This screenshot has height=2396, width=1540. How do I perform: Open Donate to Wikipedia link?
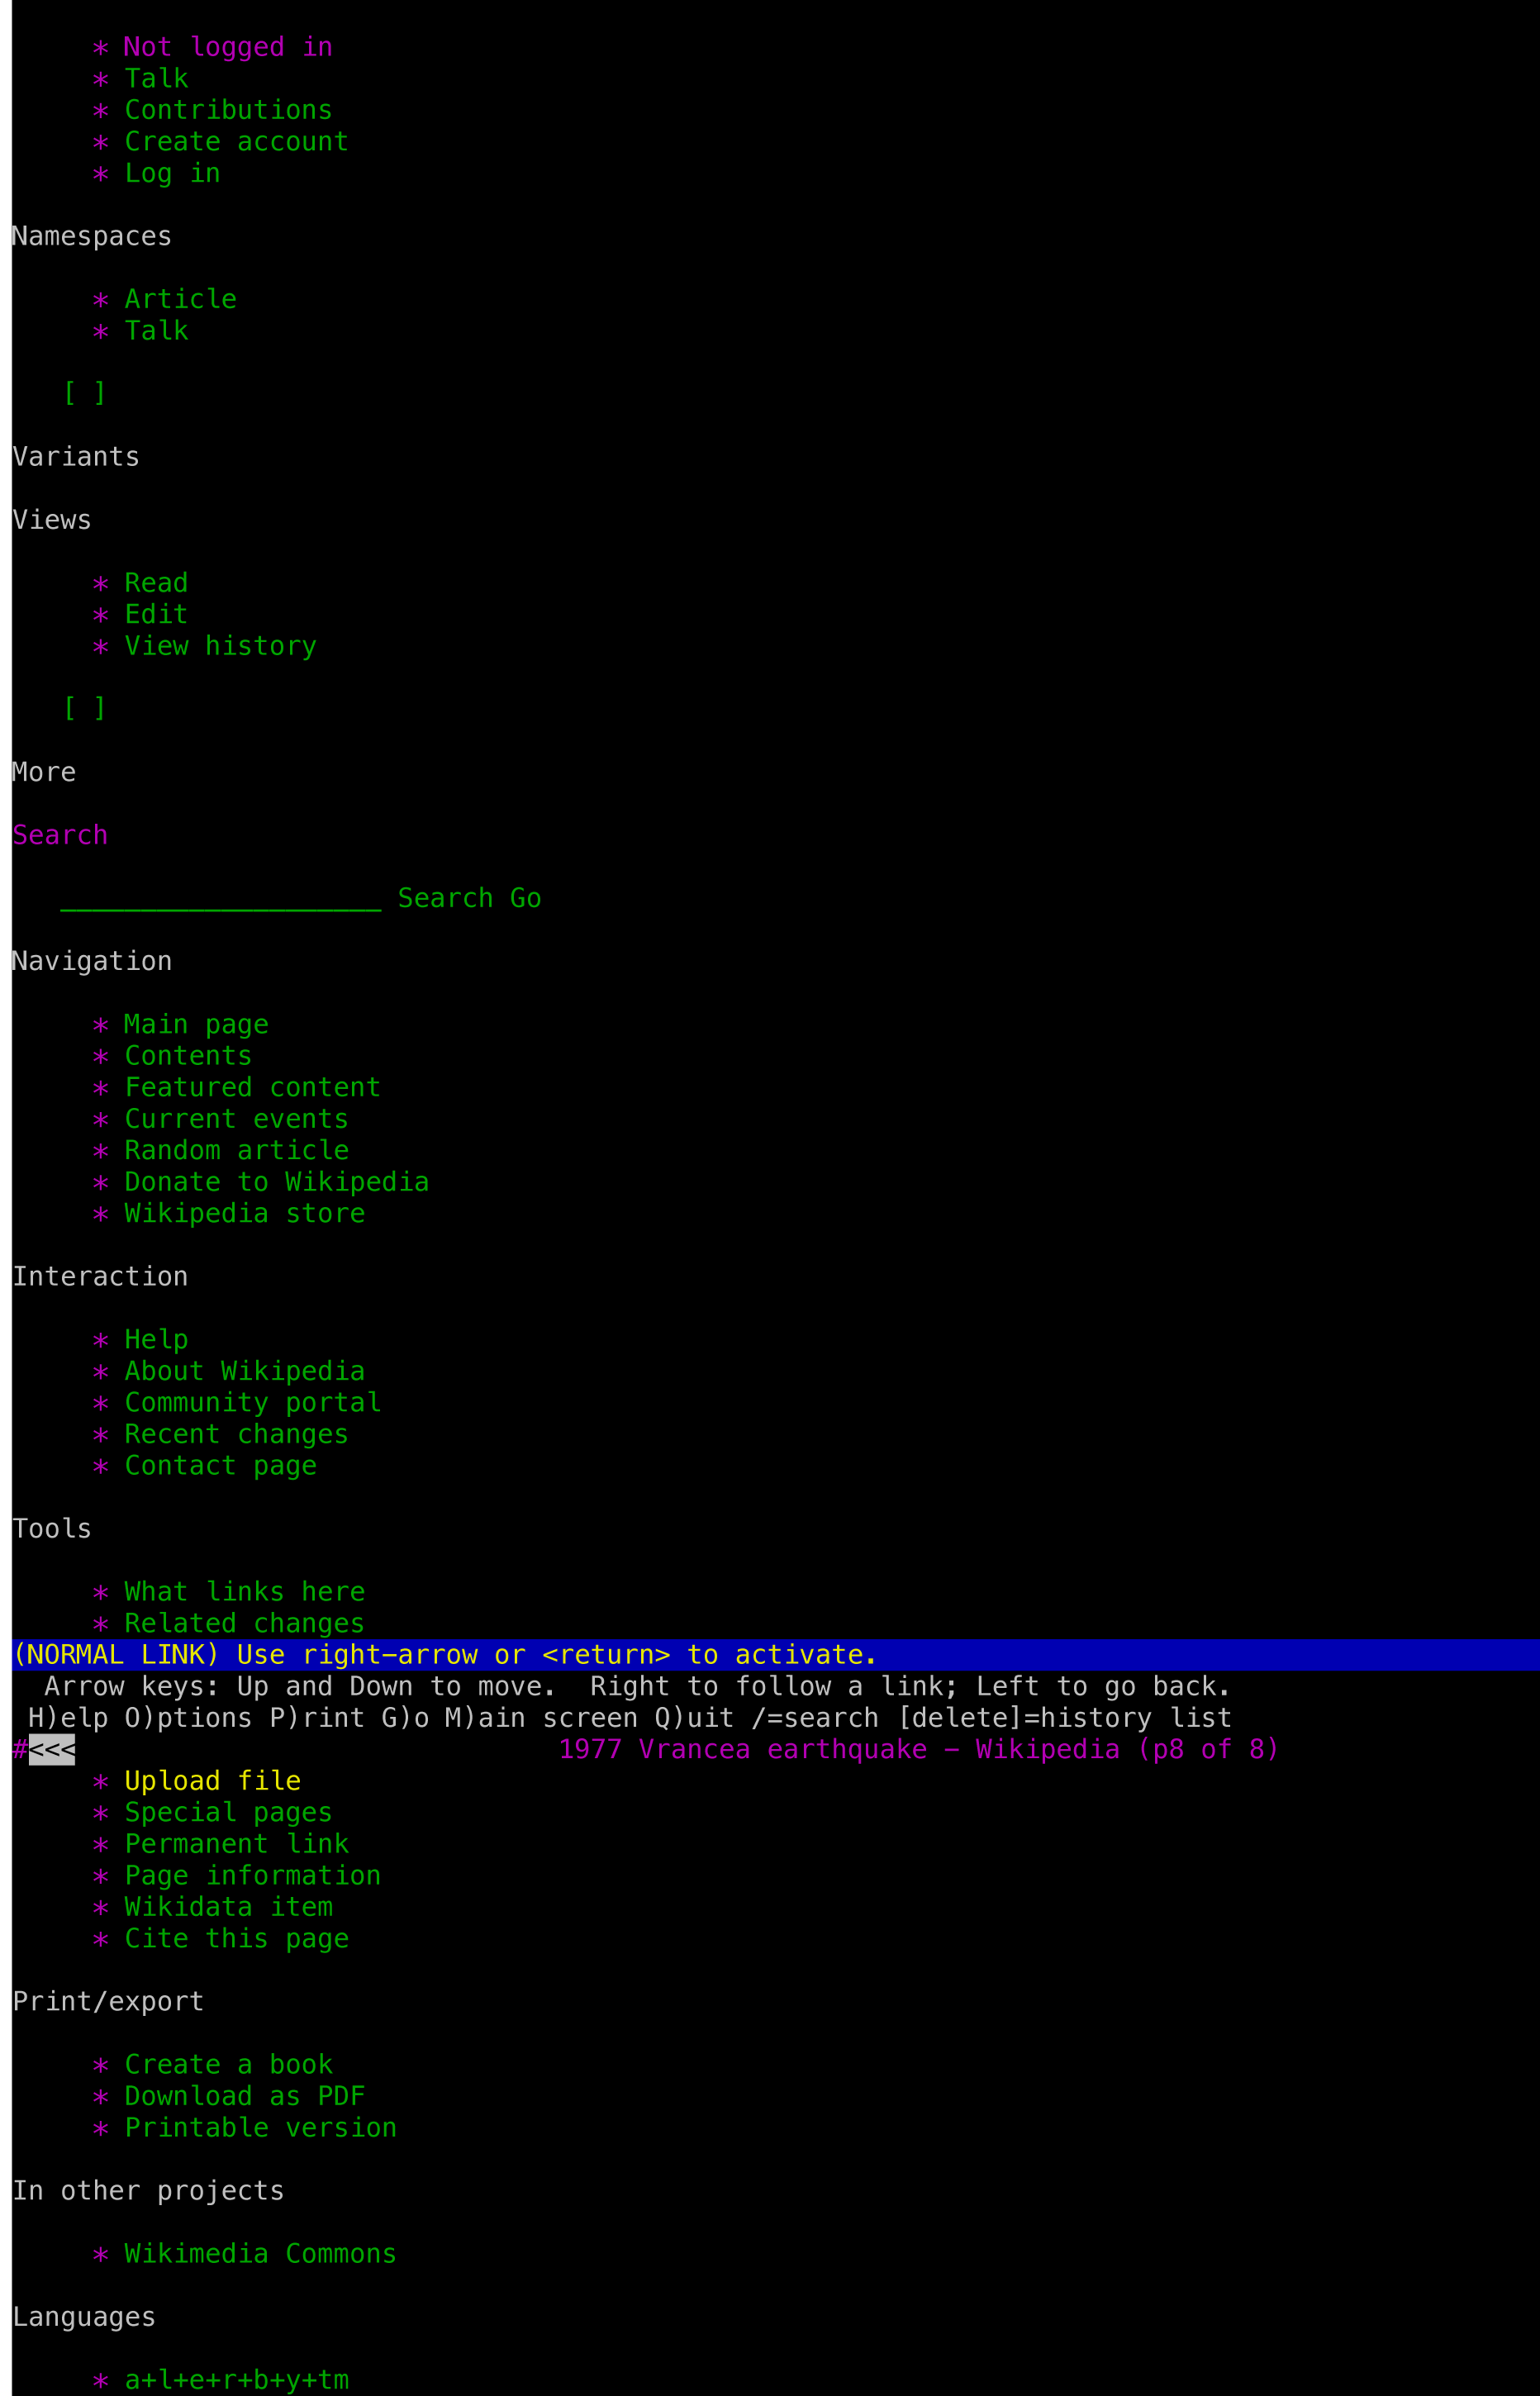276,1182
